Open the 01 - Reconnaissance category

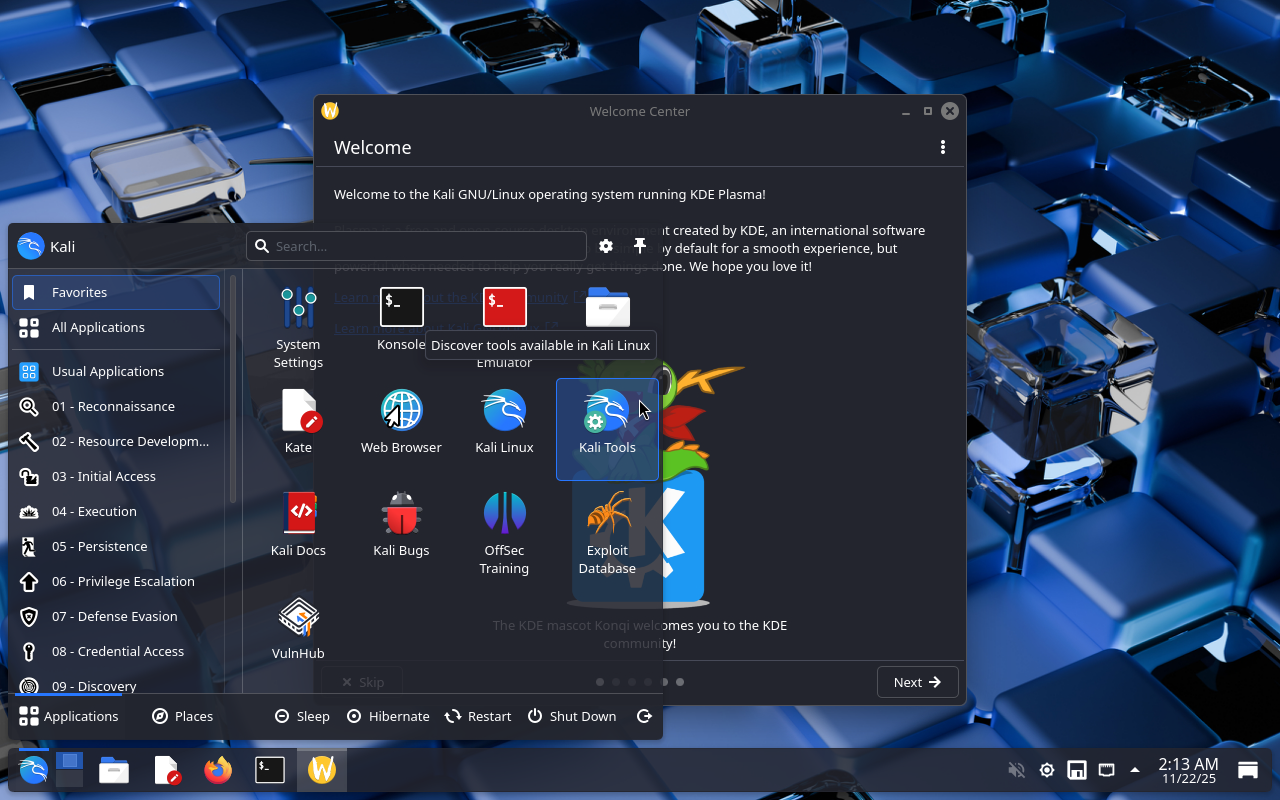coord(113,406)
